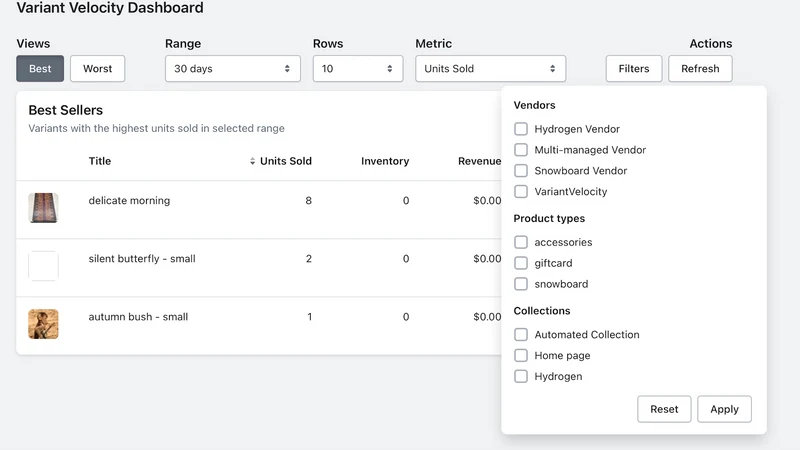This screenshot has height=450, width=800.
Task: Switch to the Best view
Action: 40,68
